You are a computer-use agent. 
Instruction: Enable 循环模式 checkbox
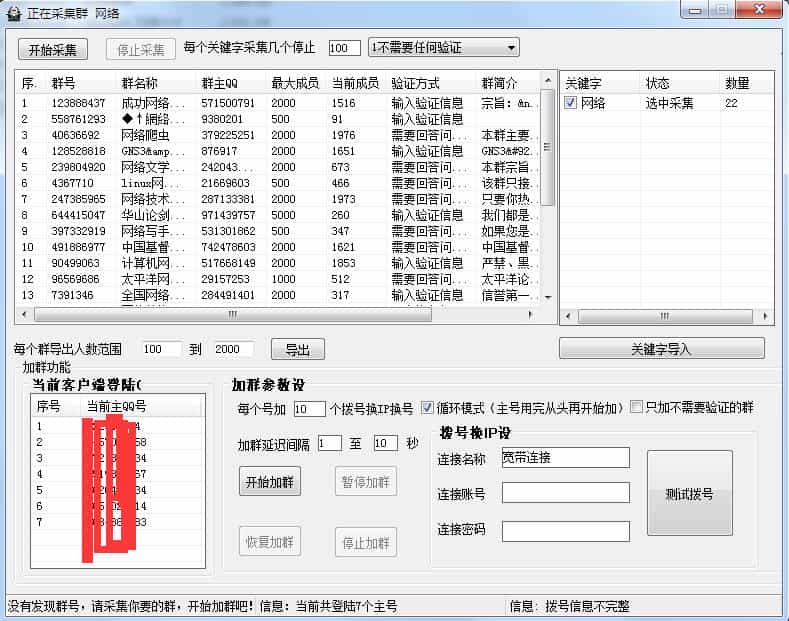pos(427,407)
